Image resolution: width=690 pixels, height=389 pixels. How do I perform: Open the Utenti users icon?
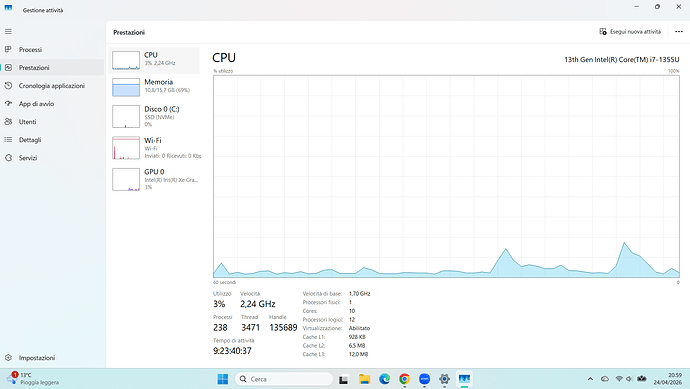8,121
